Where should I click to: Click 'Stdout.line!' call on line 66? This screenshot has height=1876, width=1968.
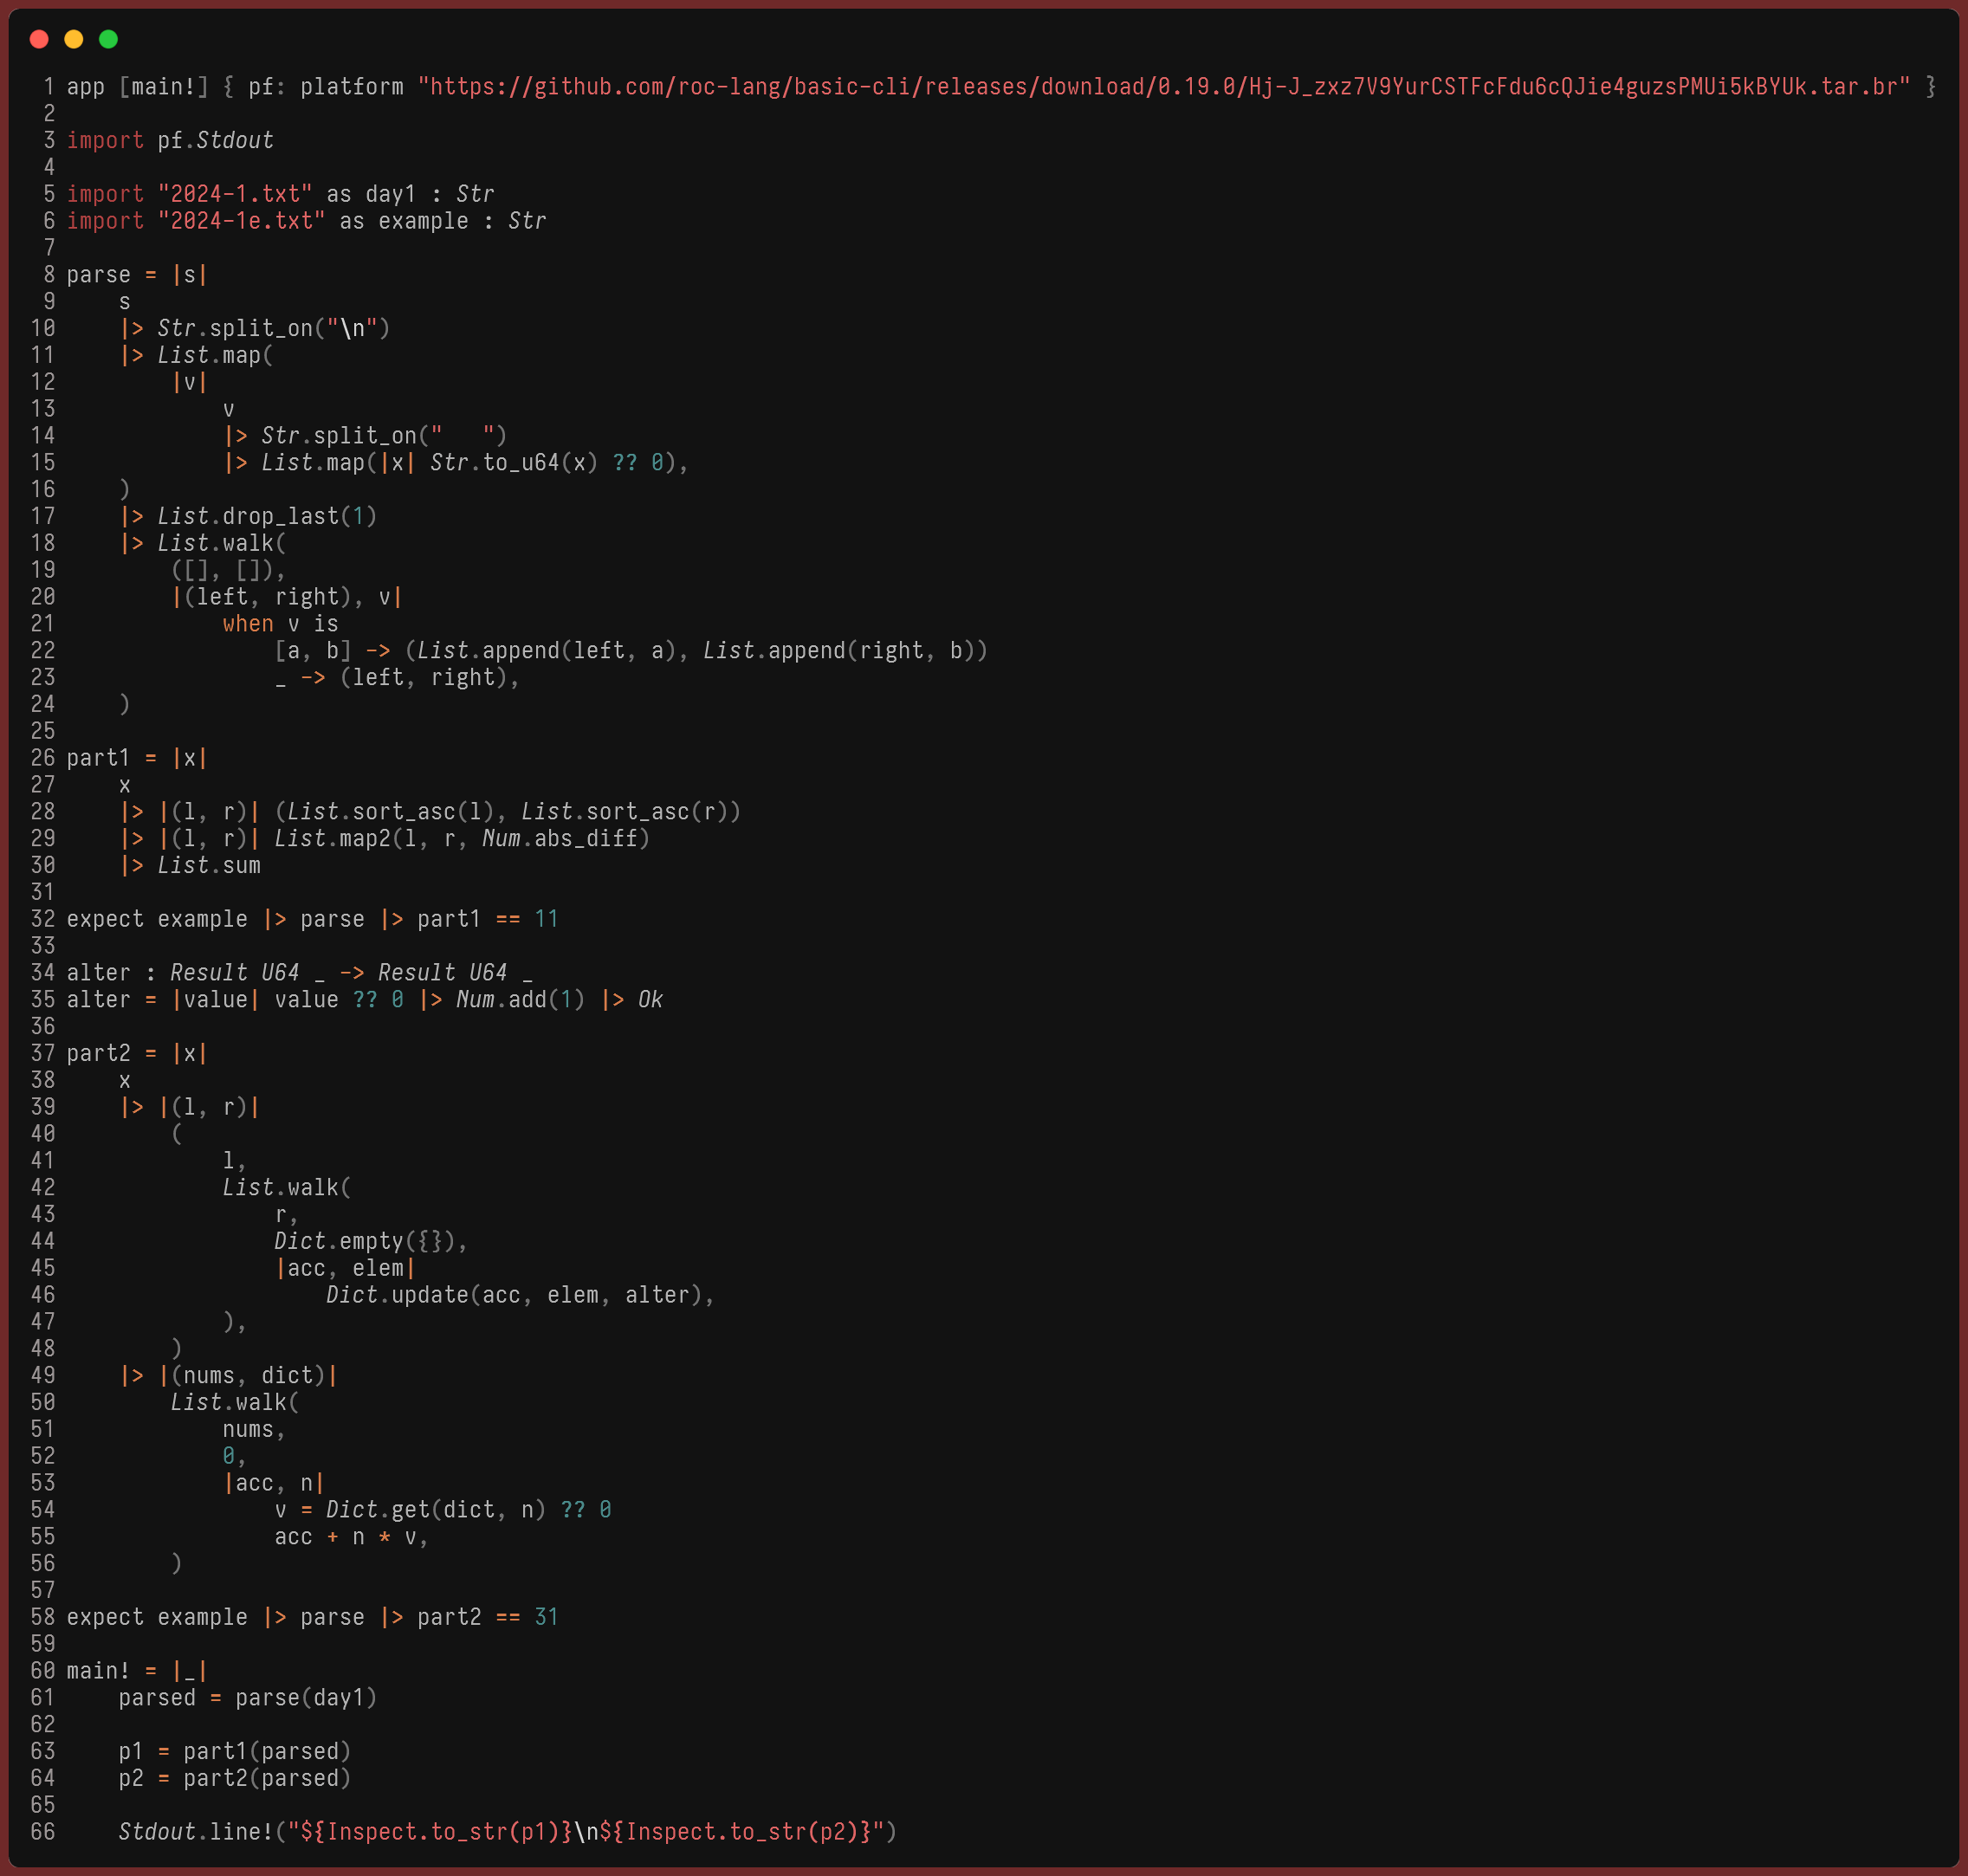(x=196, y=1832)
